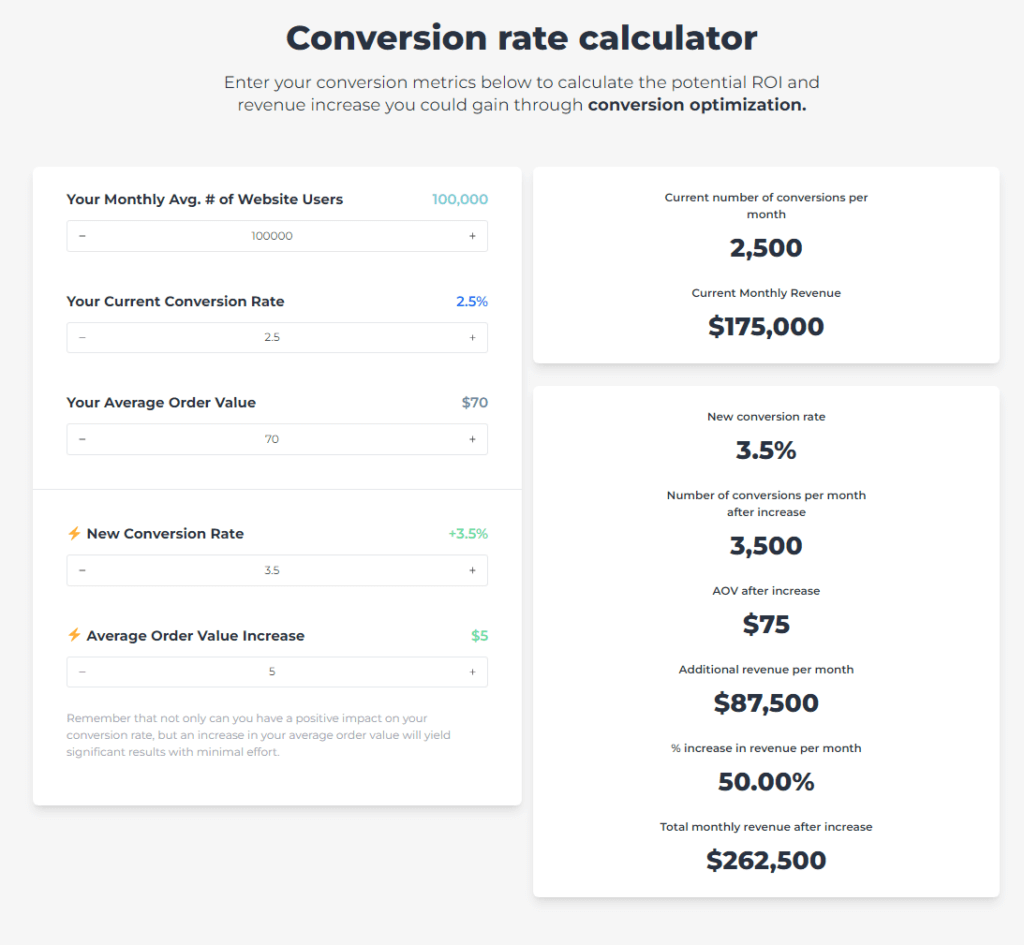This screenshot has height=945, width=1024.
Task: Click the Conversion rate calculator heading
Action: pos(521,38)
